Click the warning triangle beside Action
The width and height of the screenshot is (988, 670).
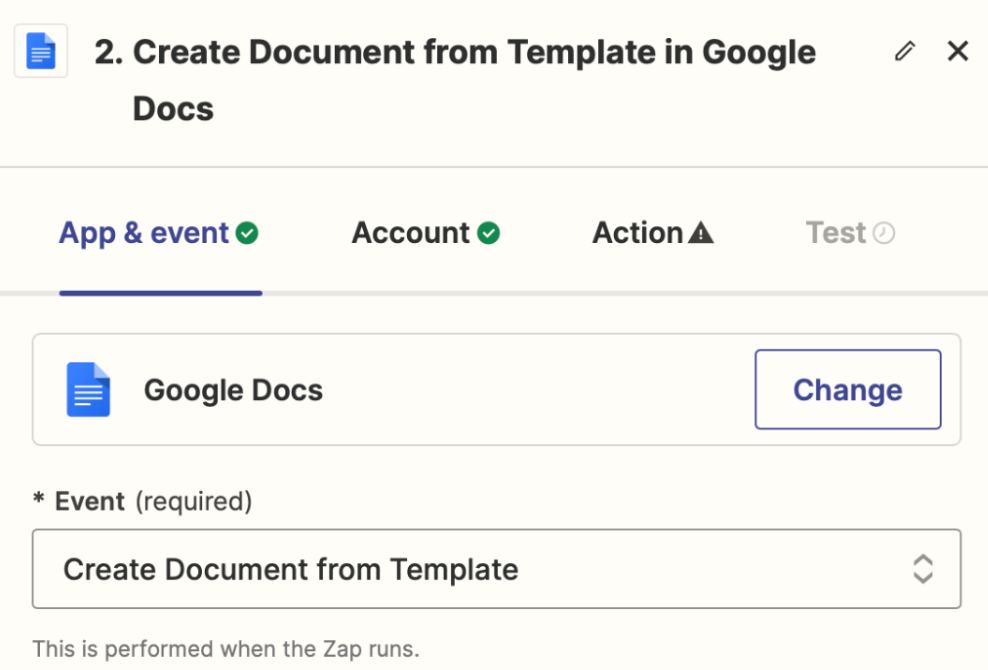[701, 233]
